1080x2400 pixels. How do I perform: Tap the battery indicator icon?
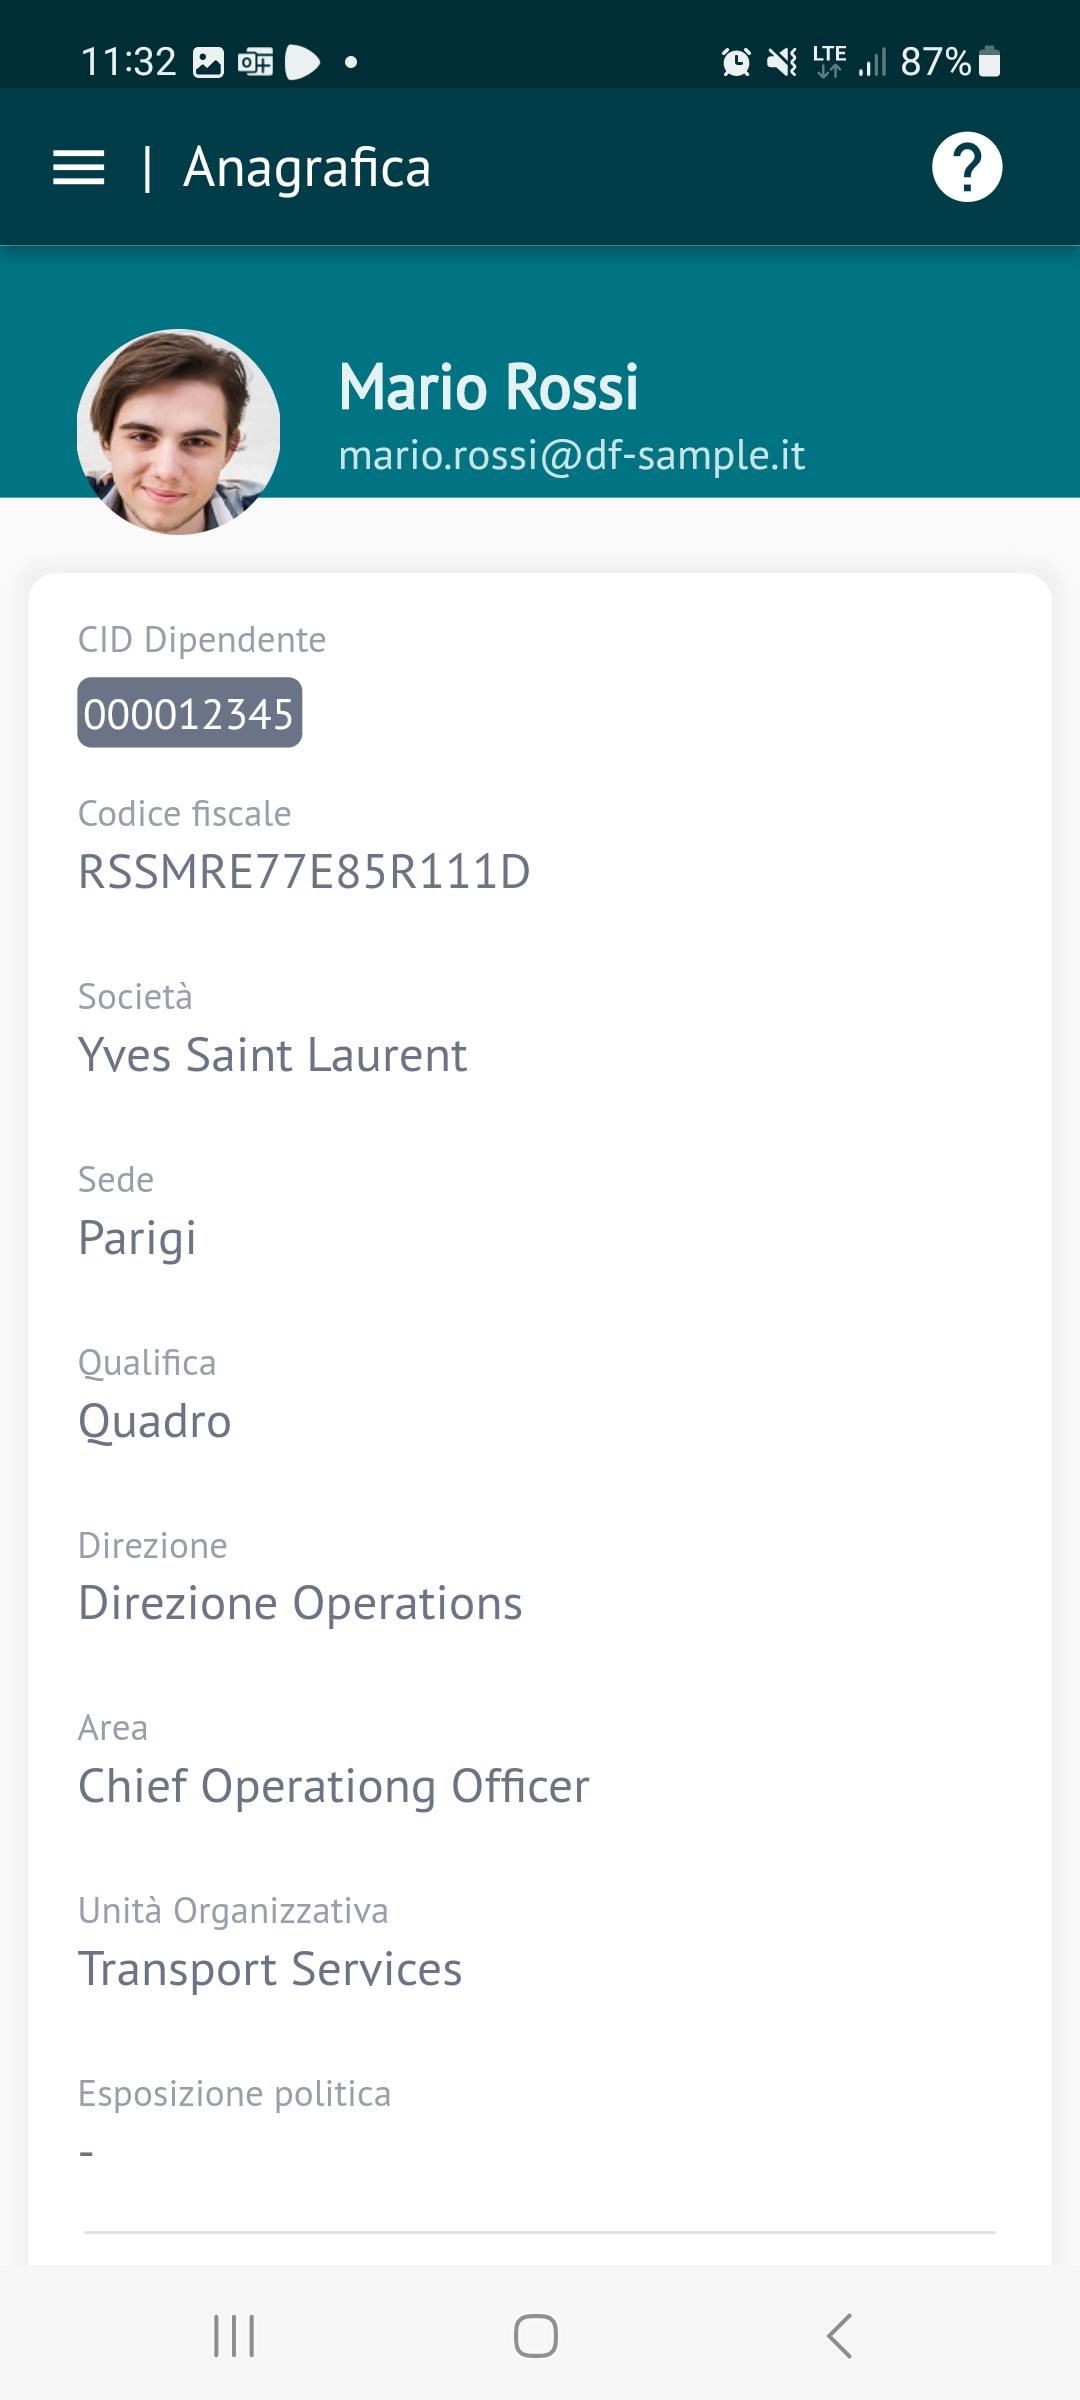click(x=989, y=62)
